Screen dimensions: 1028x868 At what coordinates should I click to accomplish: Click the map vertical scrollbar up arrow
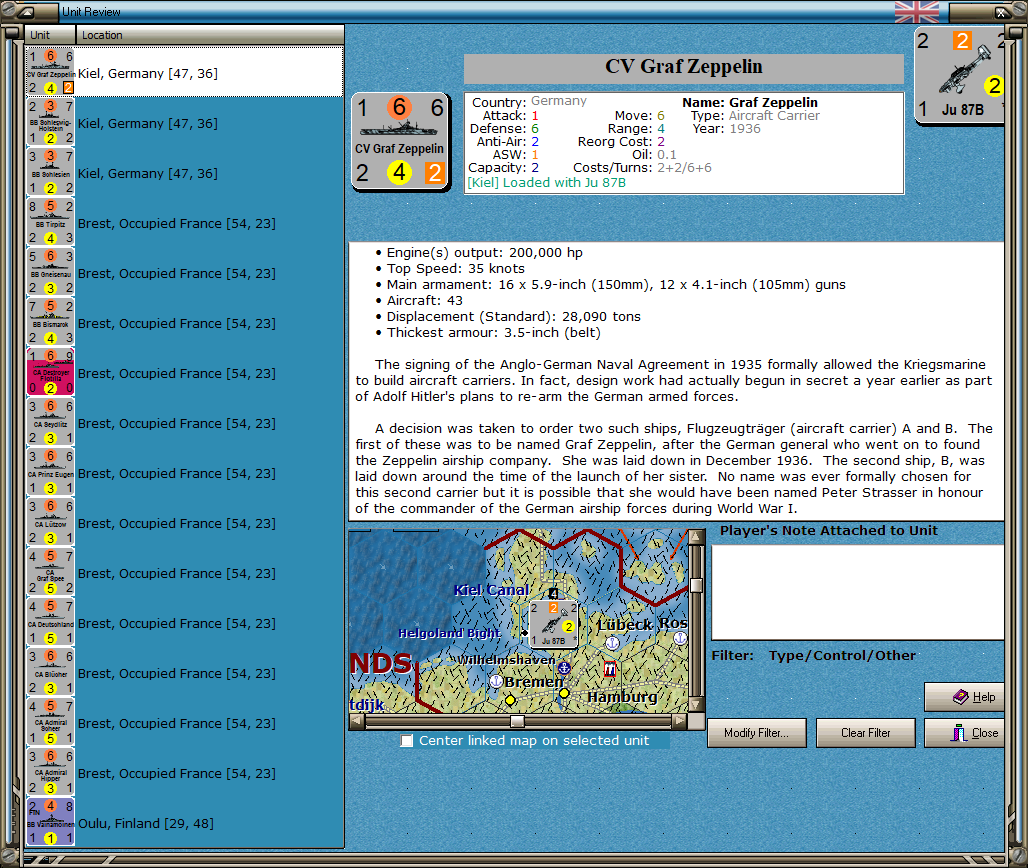pos(696,537)
